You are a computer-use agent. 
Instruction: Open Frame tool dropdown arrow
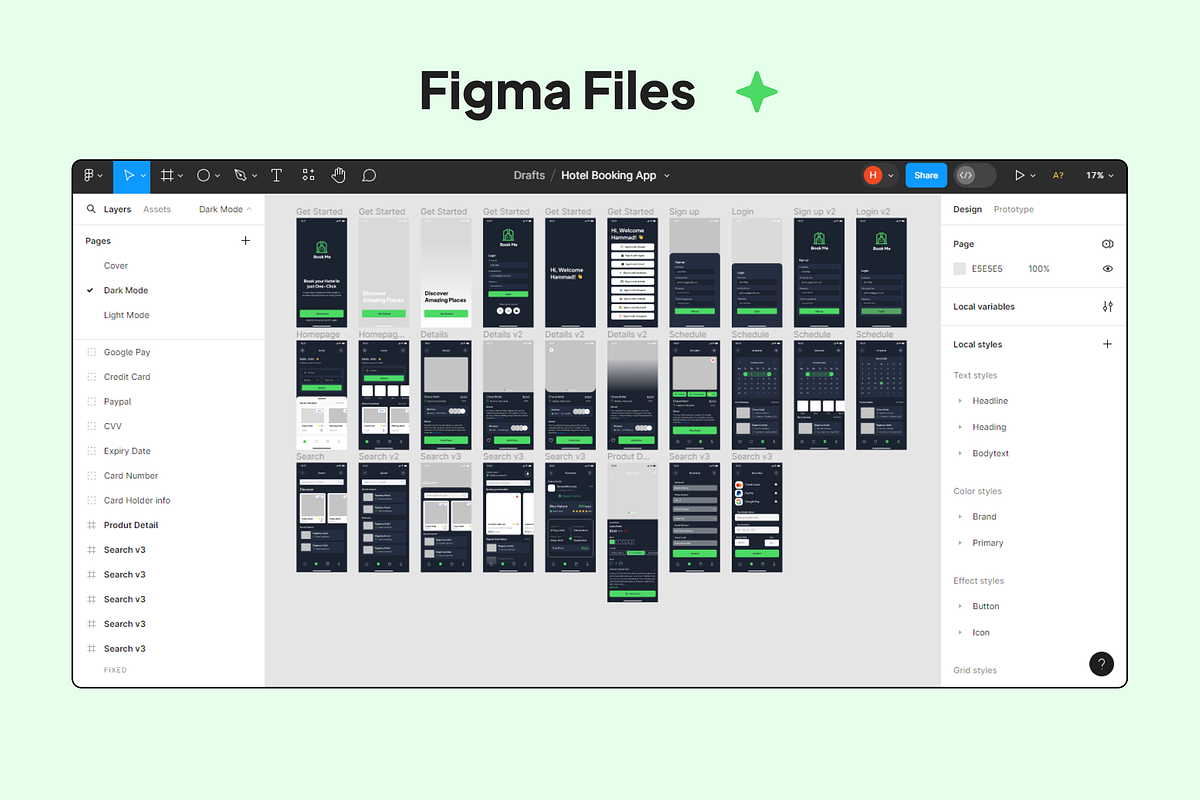coord(180,176)
